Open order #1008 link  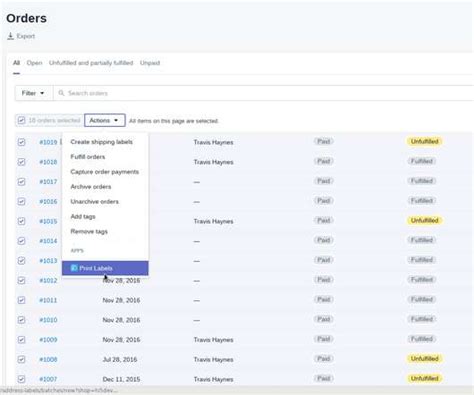coord(48,359)
